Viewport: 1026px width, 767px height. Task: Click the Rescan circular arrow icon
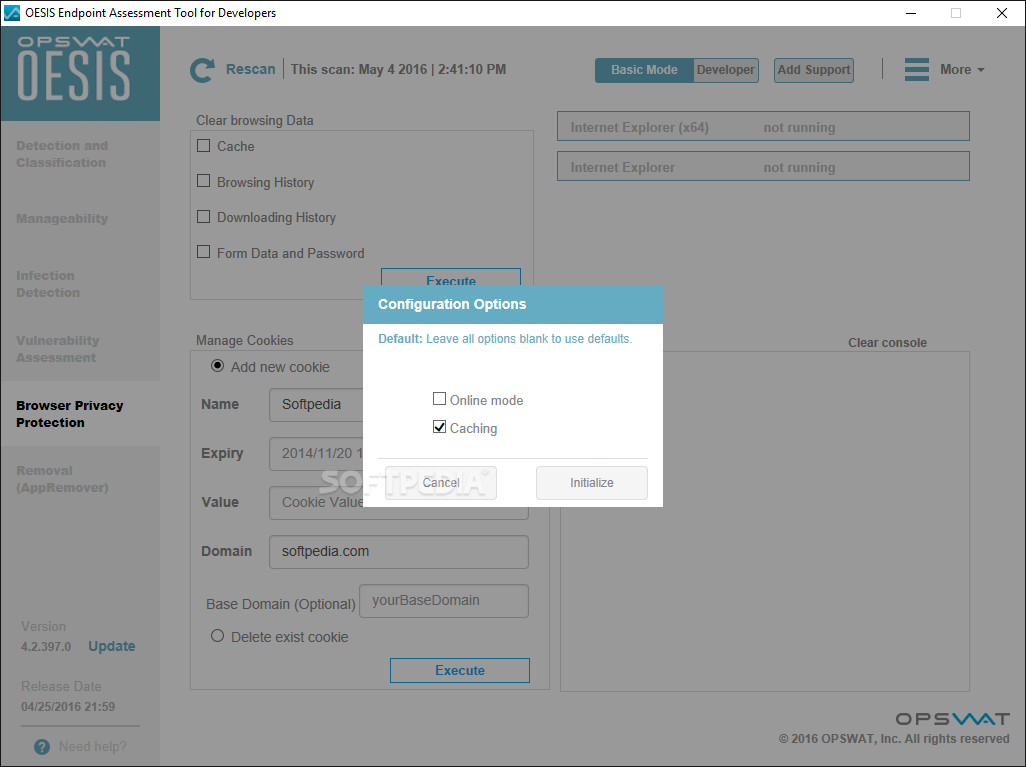tap(202, 70)
